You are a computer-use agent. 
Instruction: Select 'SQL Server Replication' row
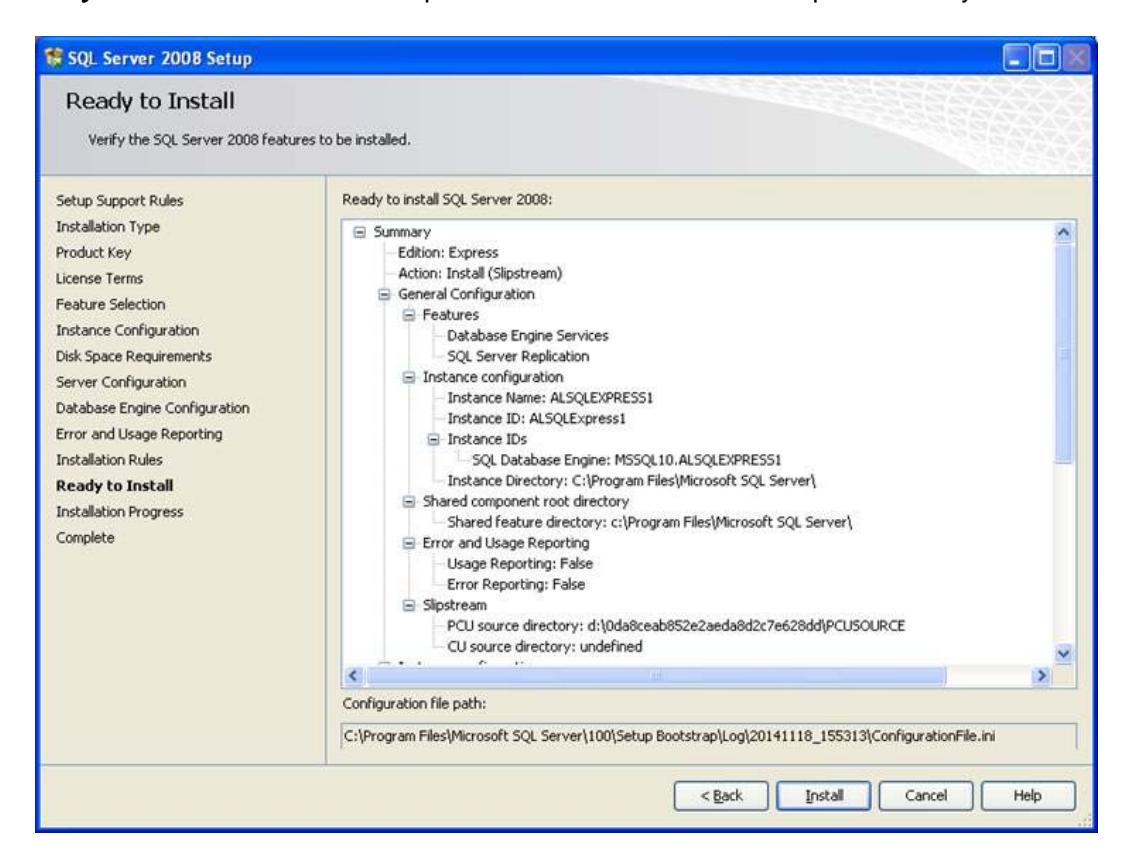(518, 356)
